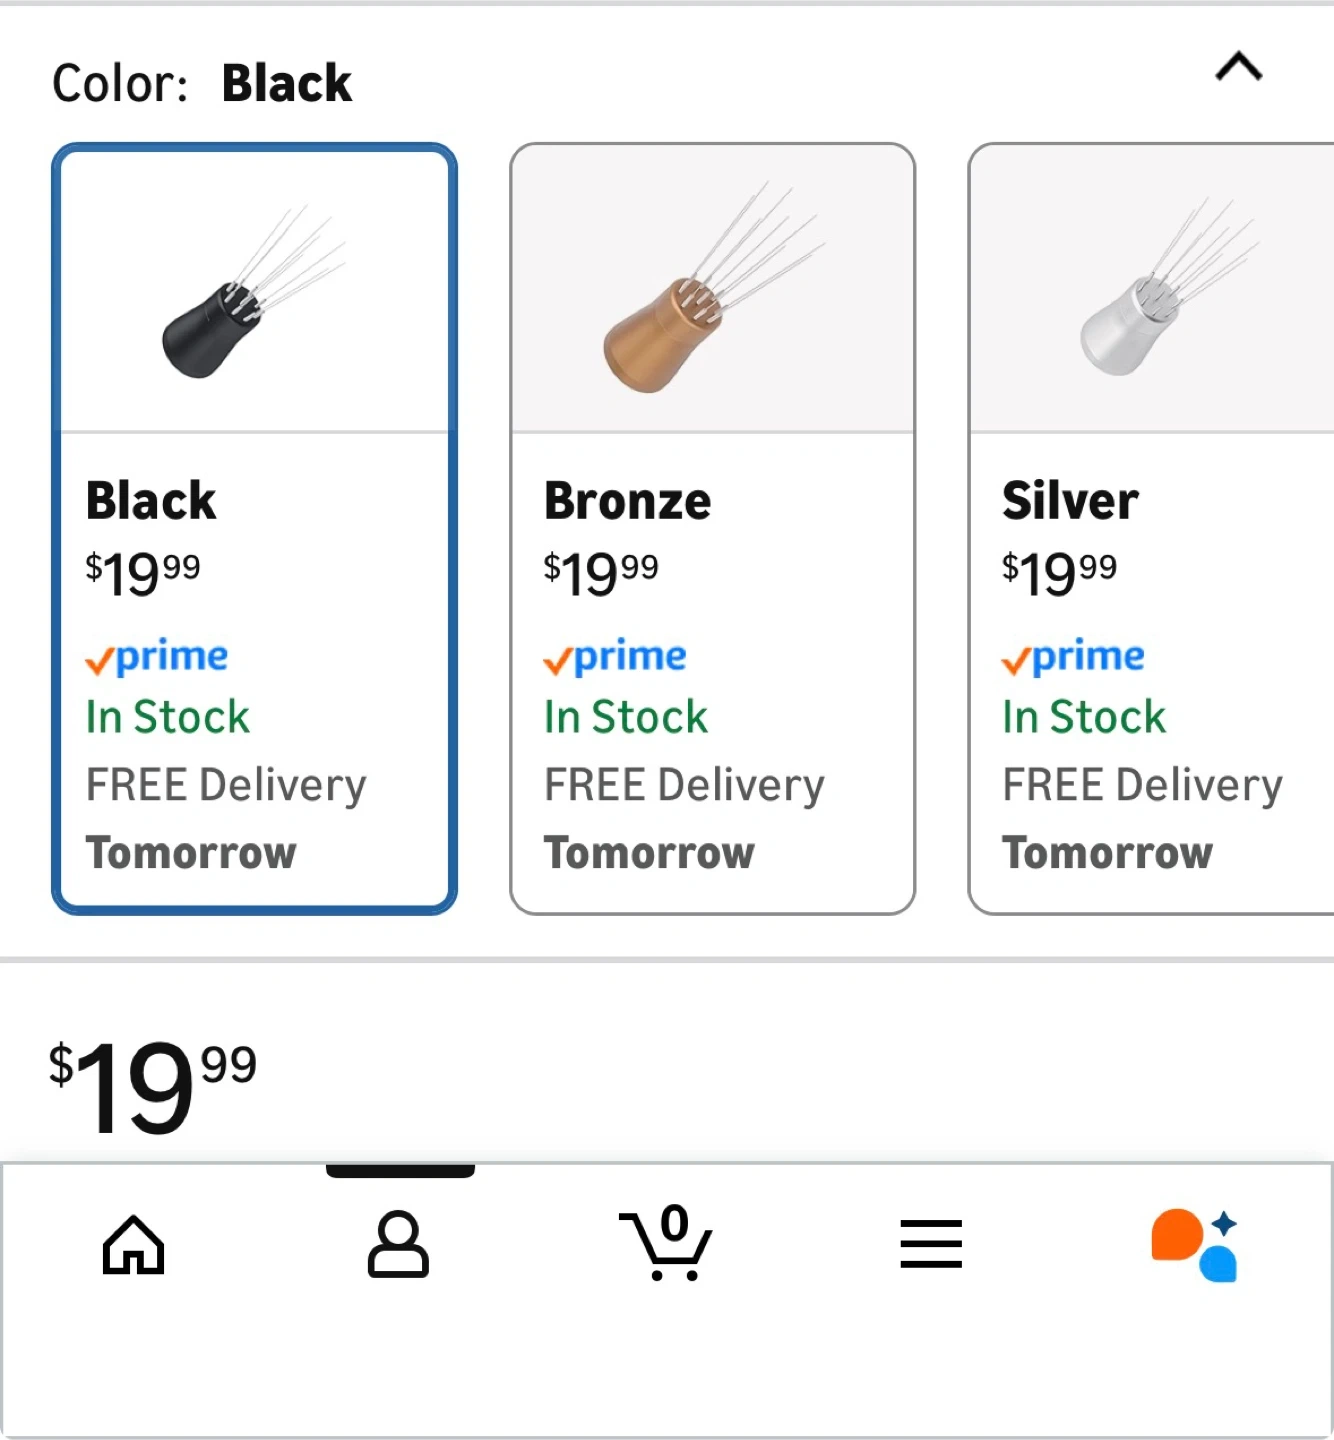Click the prime badge under Silver
Viewport: 1334px width, 1440px height.
pyautogui.click(x=1073, y=658)
